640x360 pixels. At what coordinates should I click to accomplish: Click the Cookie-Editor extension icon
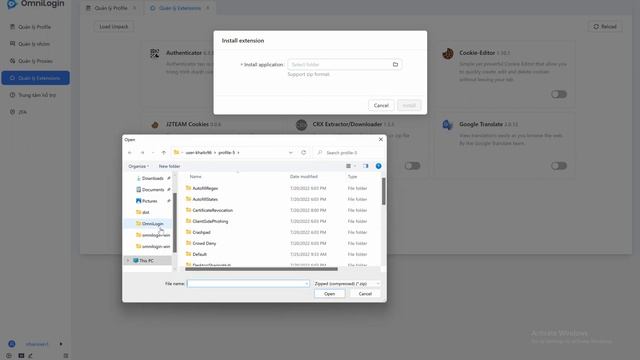(x=448, y=53)
